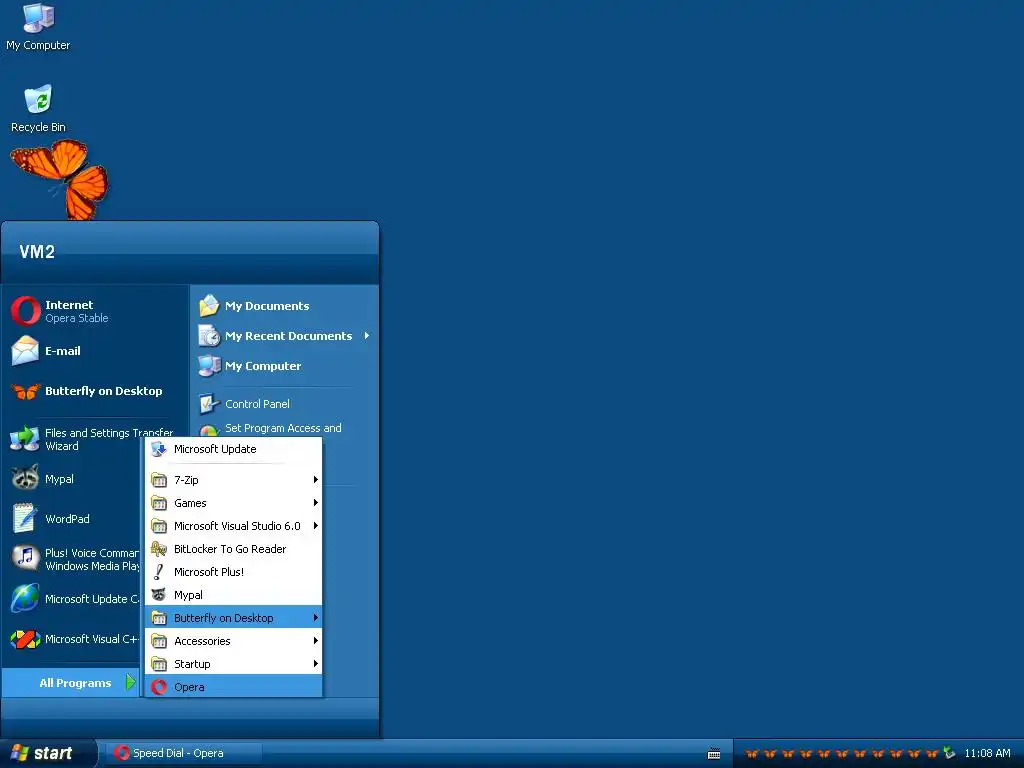Open Mypal raccoon icon in recent programs list
This screenshot has height=768, width=1024.
25,479
